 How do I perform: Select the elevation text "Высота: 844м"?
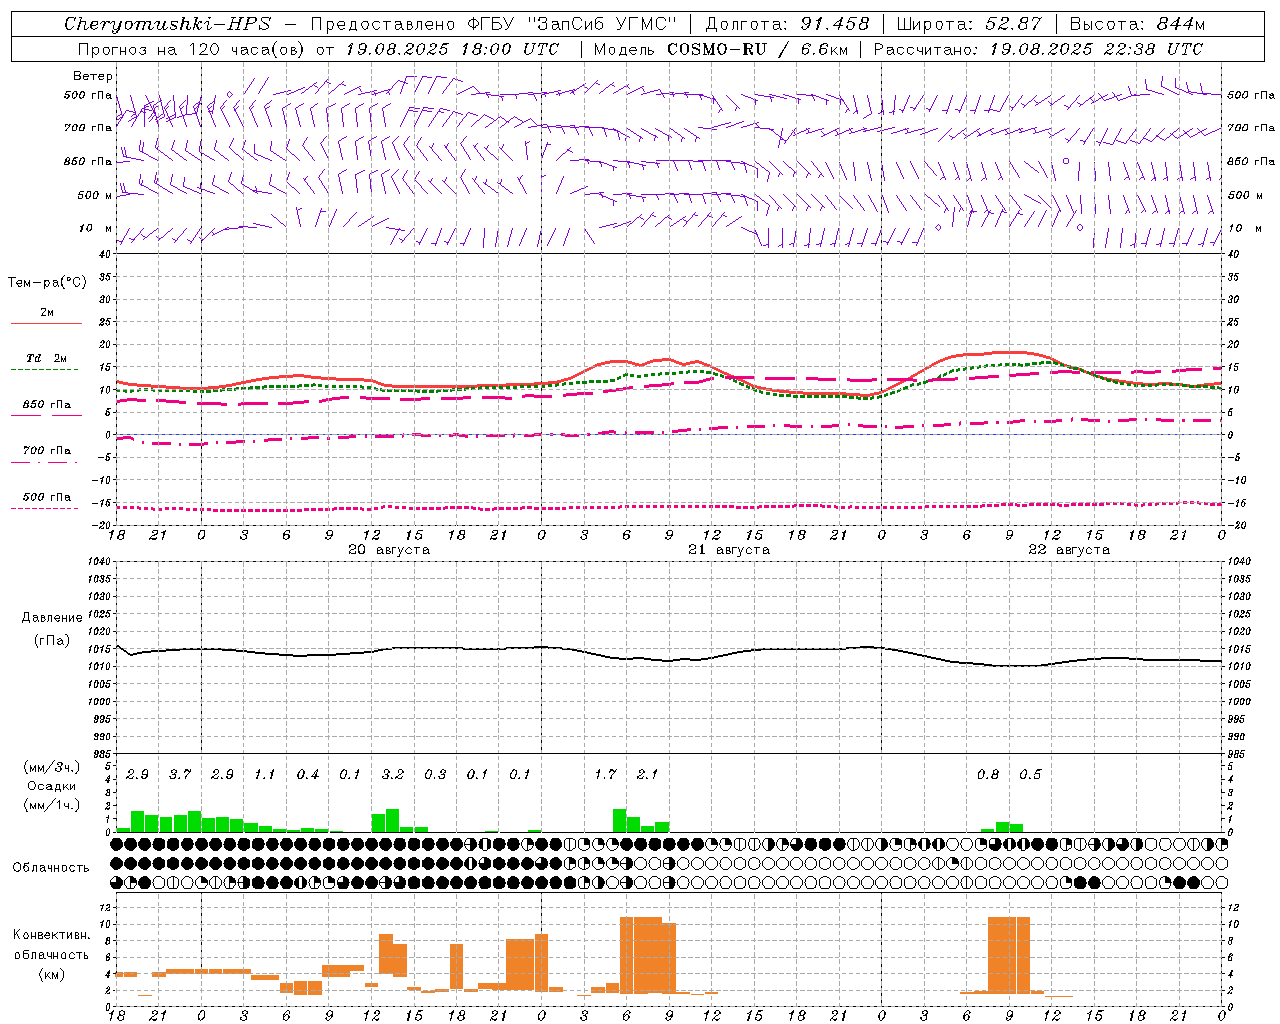(1137, 24)
